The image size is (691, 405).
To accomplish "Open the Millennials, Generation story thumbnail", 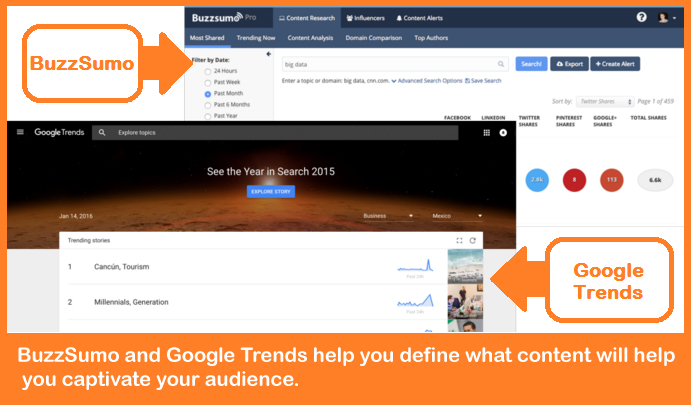I will click(x=465, y=302).
